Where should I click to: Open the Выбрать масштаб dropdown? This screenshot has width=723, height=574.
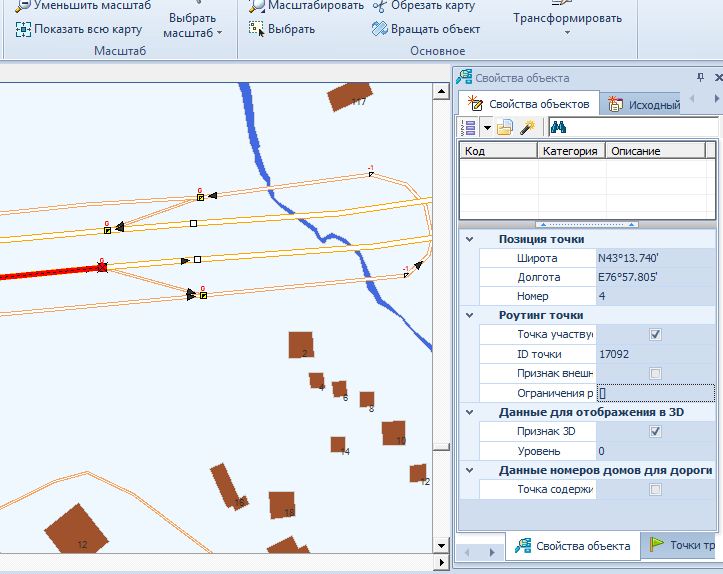pyautogui.click(x=191, y=26)
